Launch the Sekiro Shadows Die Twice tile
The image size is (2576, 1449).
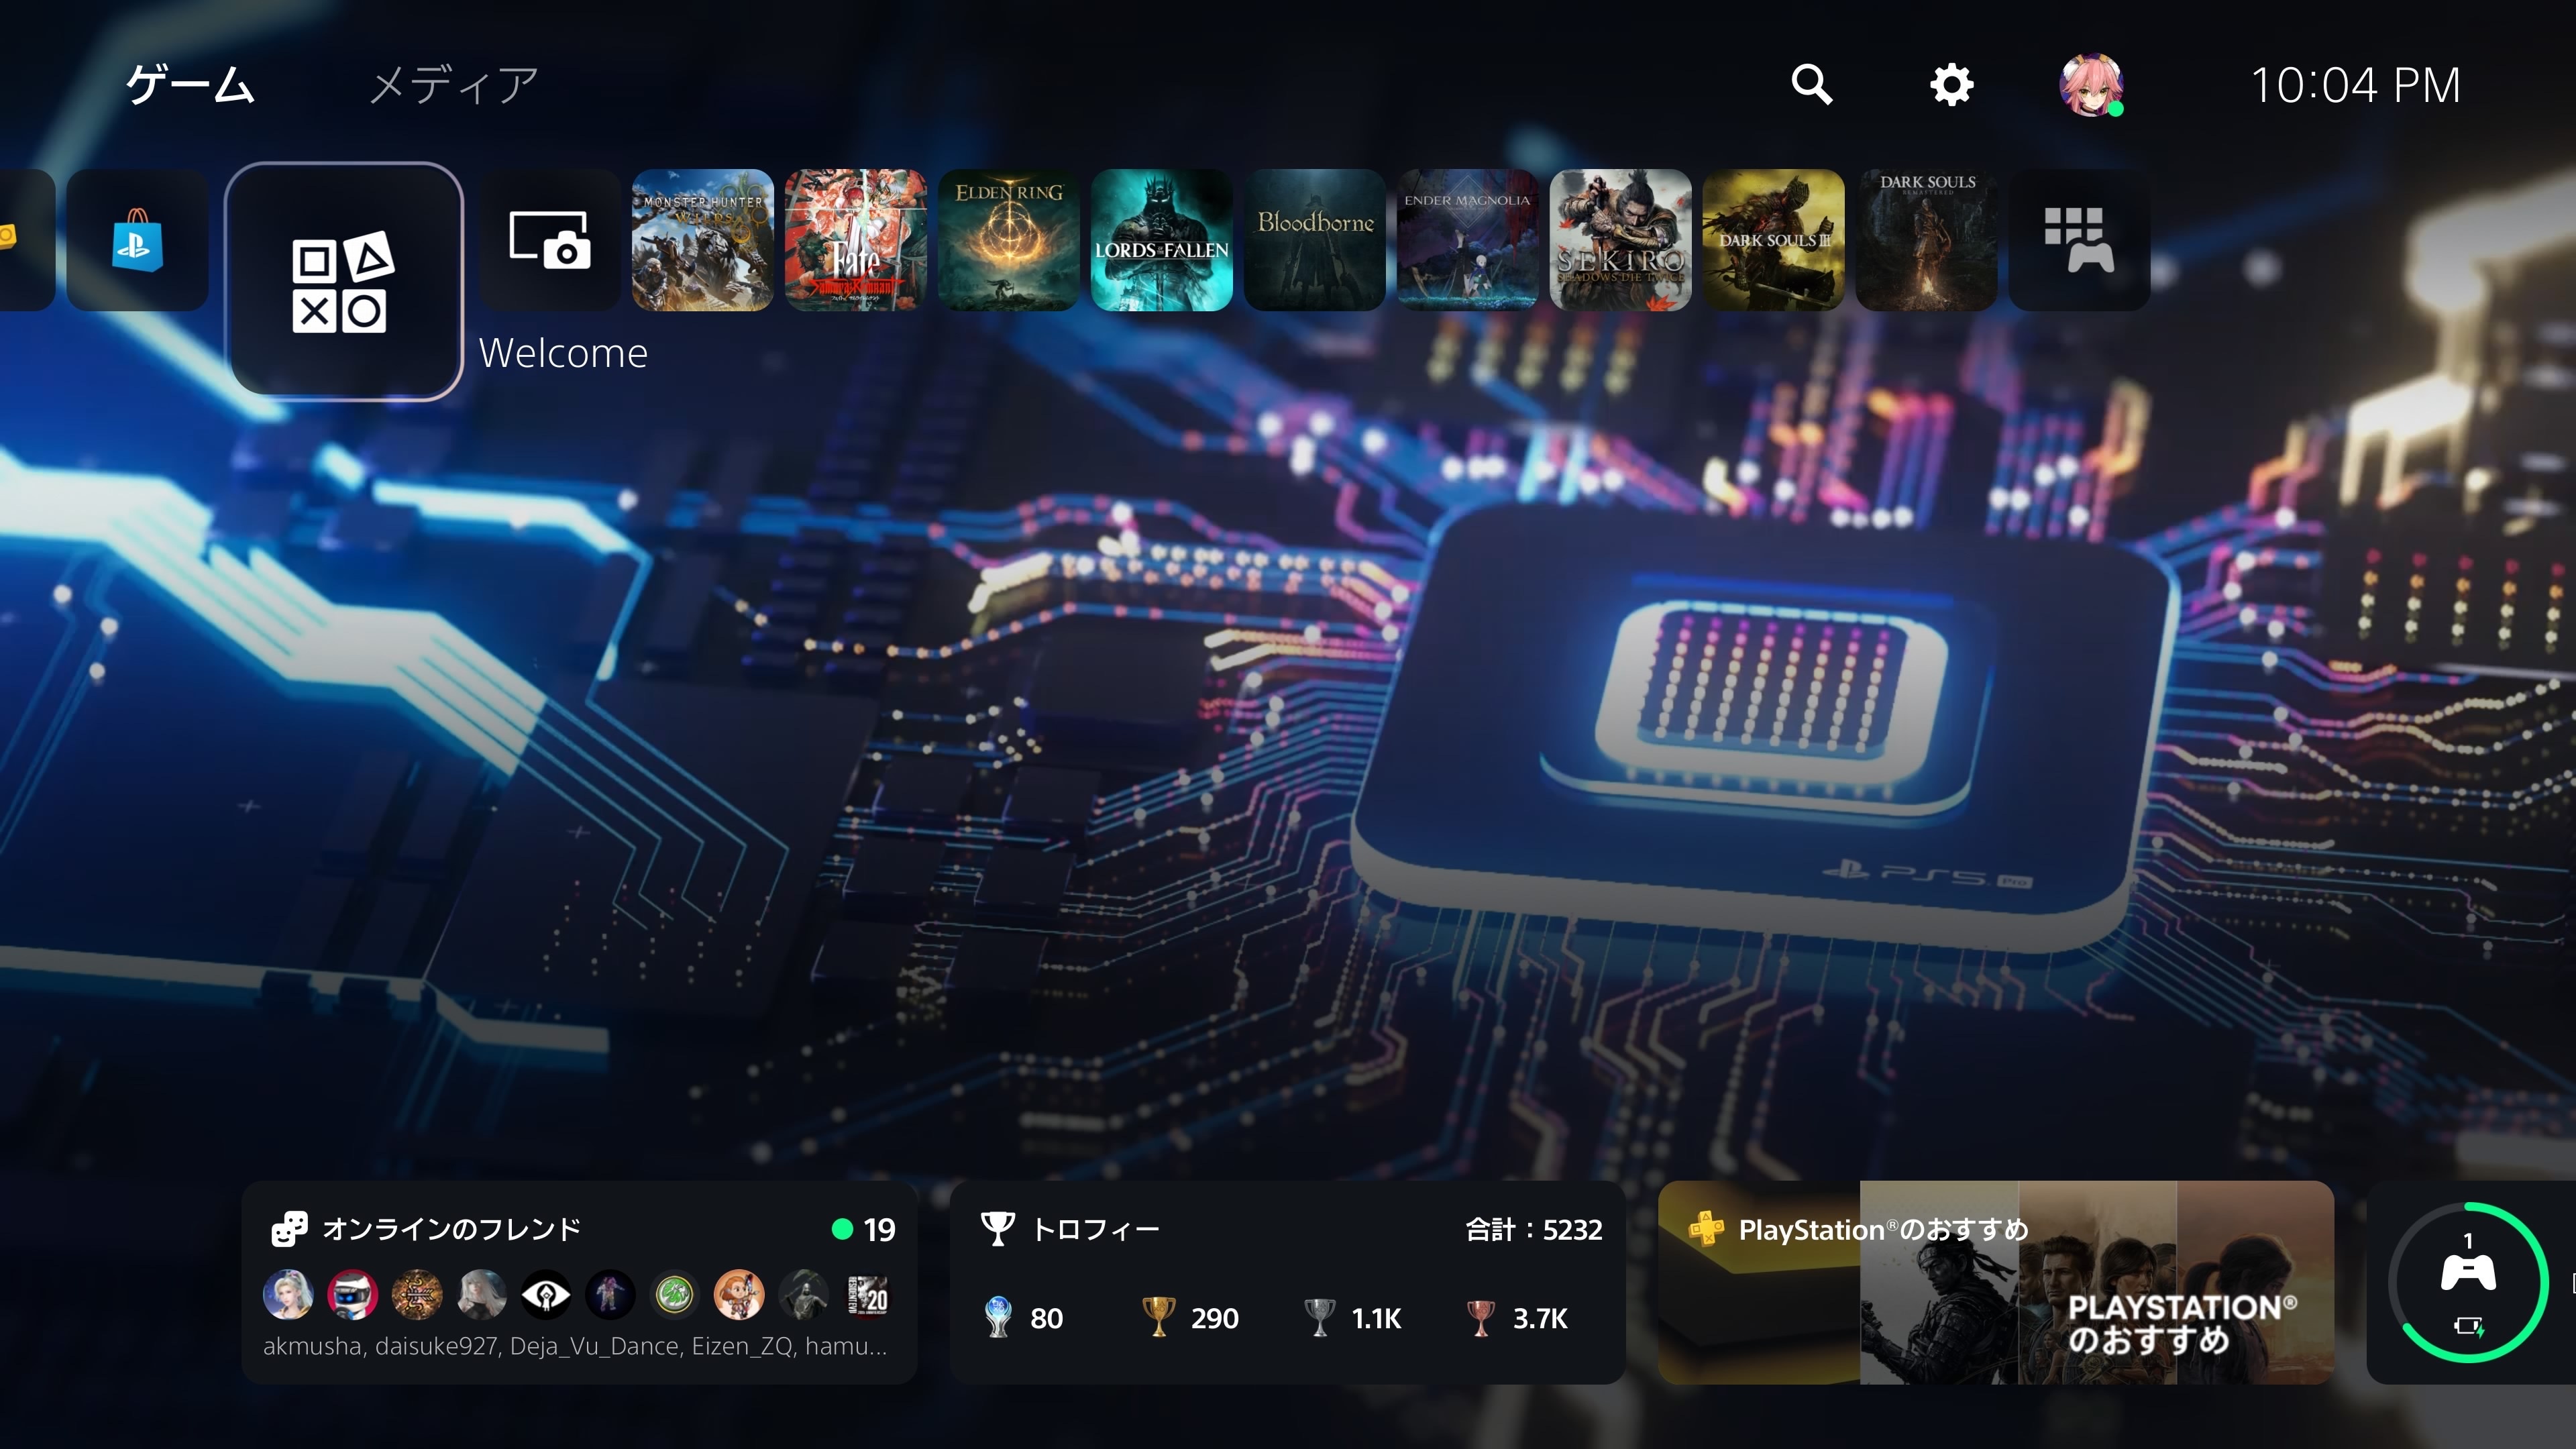pos(1621,240)
